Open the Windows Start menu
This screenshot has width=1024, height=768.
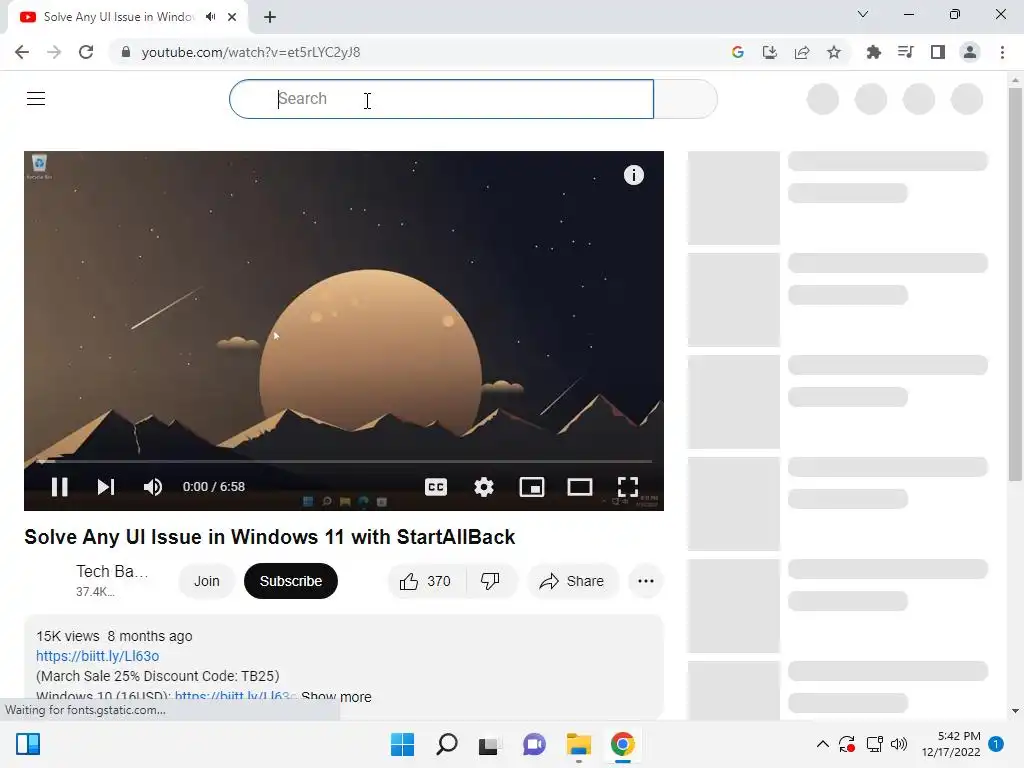point(402,744)
